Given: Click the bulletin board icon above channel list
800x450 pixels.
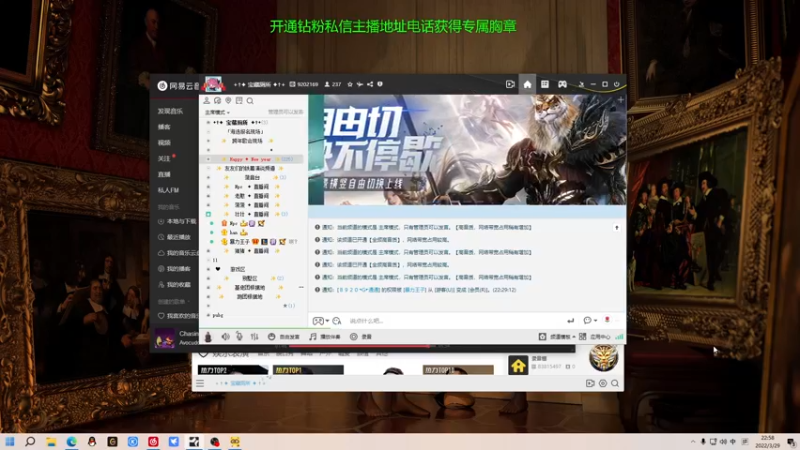Looking at the screenshot, I should [239, 101].
